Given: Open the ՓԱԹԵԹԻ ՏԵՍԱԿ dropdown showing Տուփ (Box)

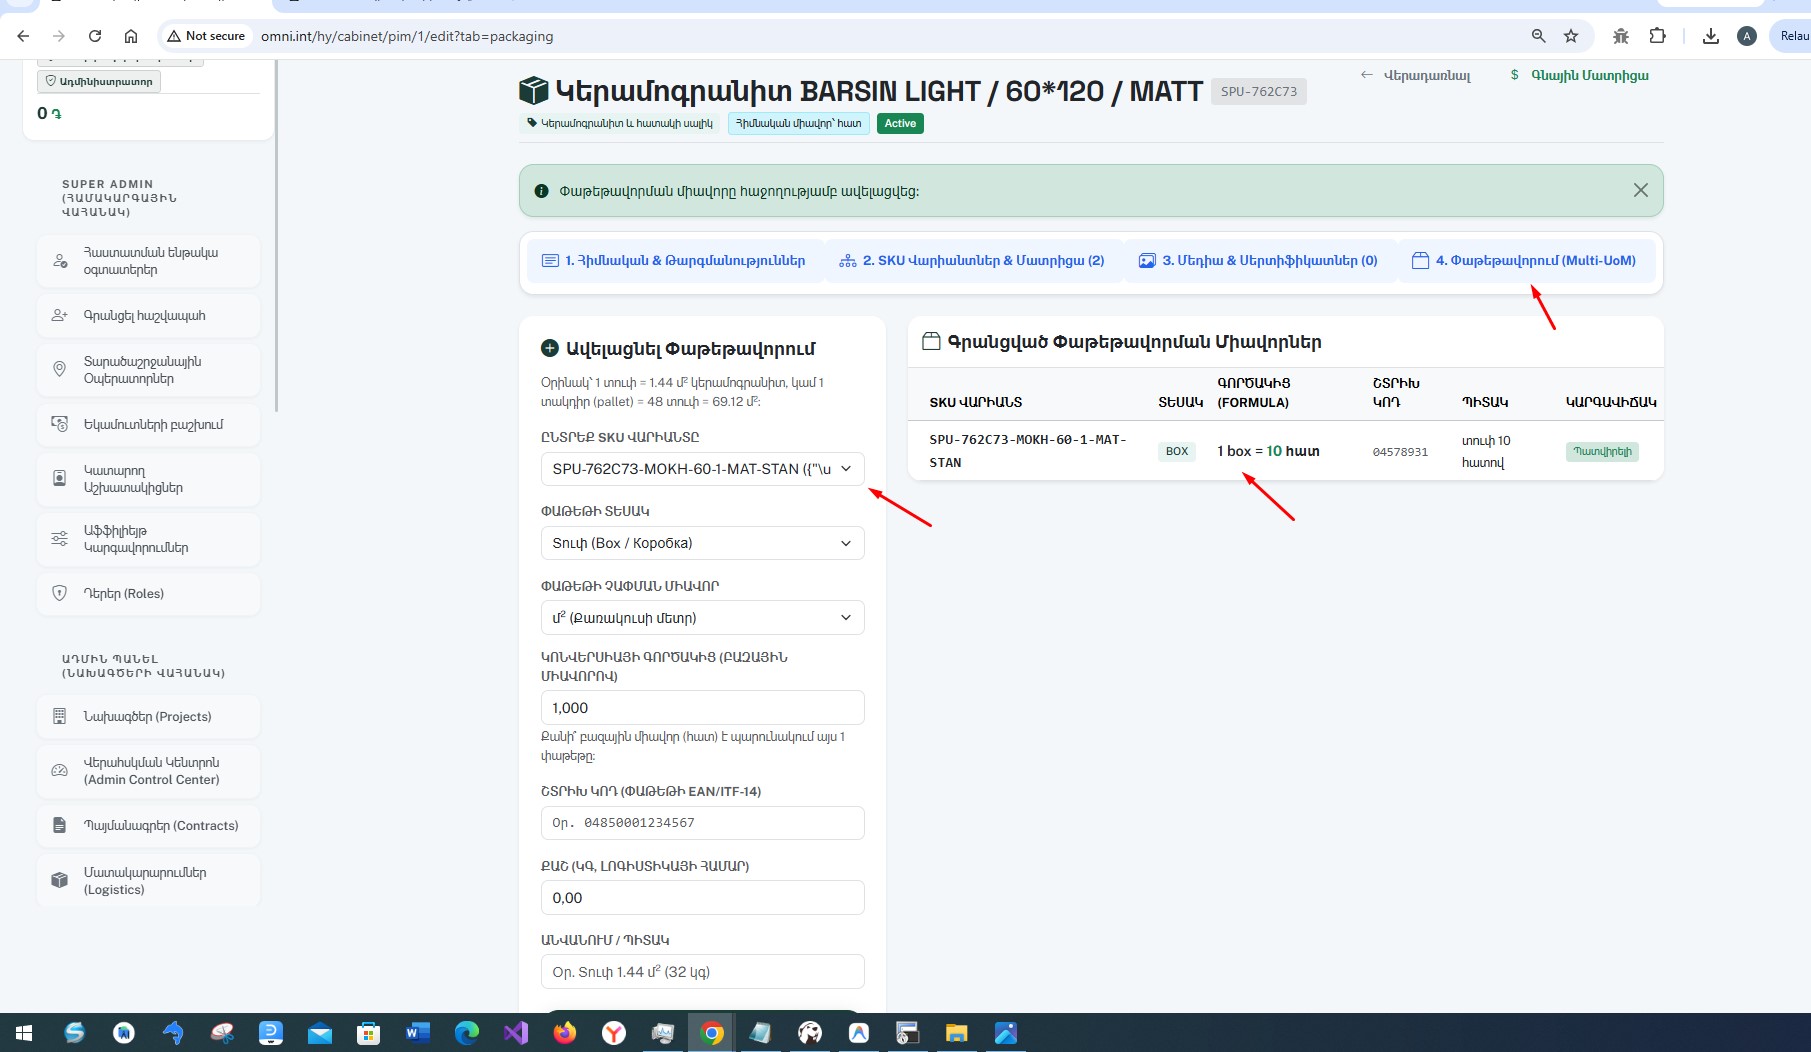Looking at the screenshot, I should [x=702, y=543].
